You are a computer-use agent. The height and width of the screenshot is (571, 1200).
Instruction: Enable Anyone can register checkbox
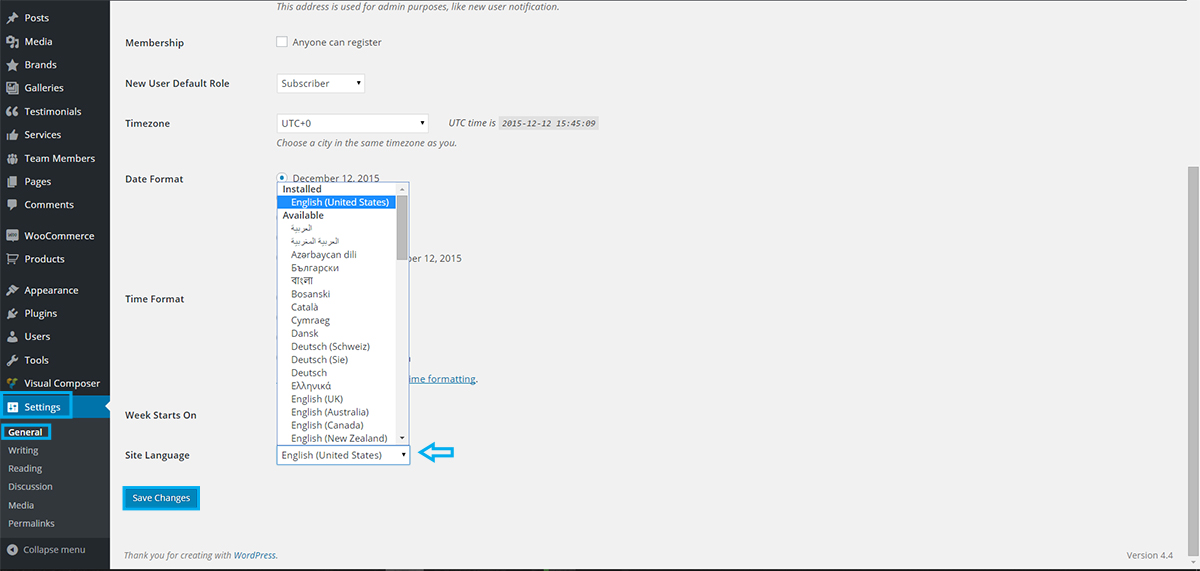(282, 43)
